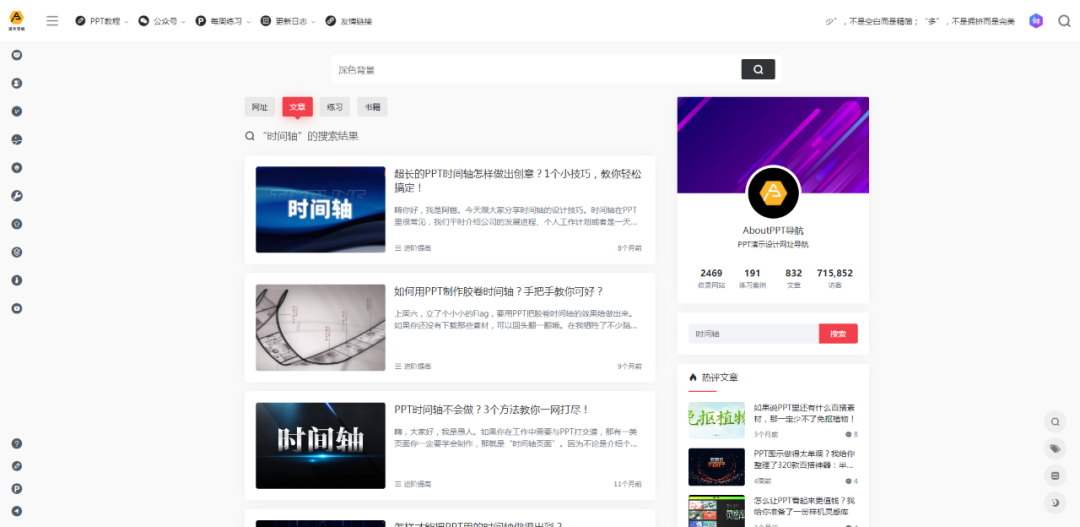Open article 超长的PPT时间轴怎样做出创意
The width and height of the screenshot is (1080, 527).
tap(518, 180)
